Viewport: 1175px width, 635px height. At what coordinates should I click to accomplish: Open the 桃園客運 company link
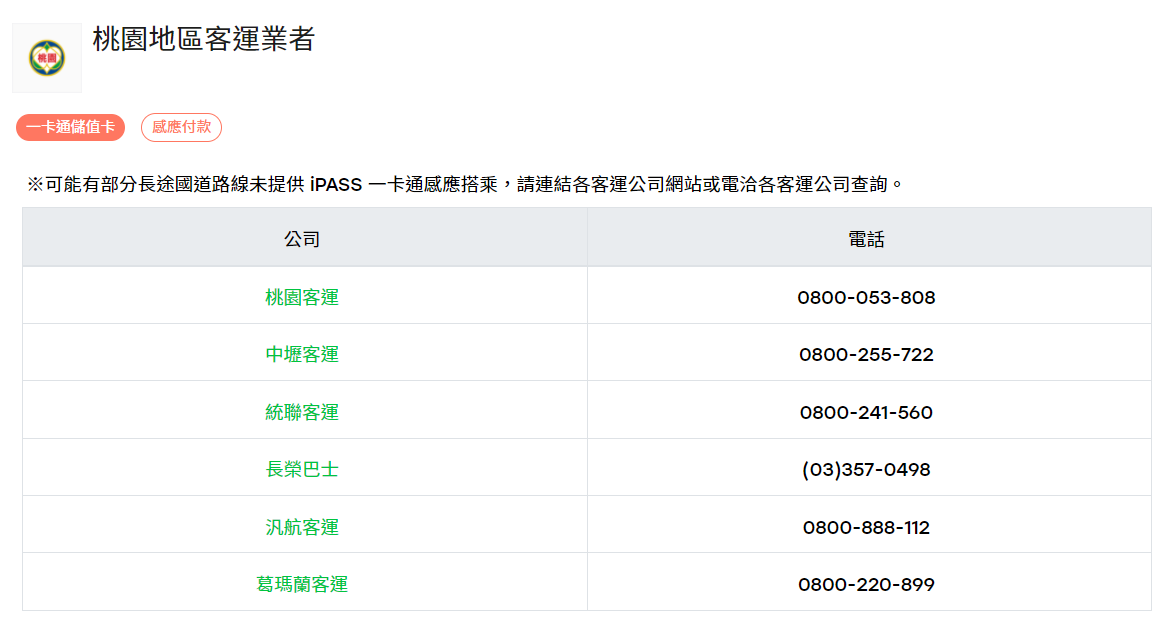point(302,297)
